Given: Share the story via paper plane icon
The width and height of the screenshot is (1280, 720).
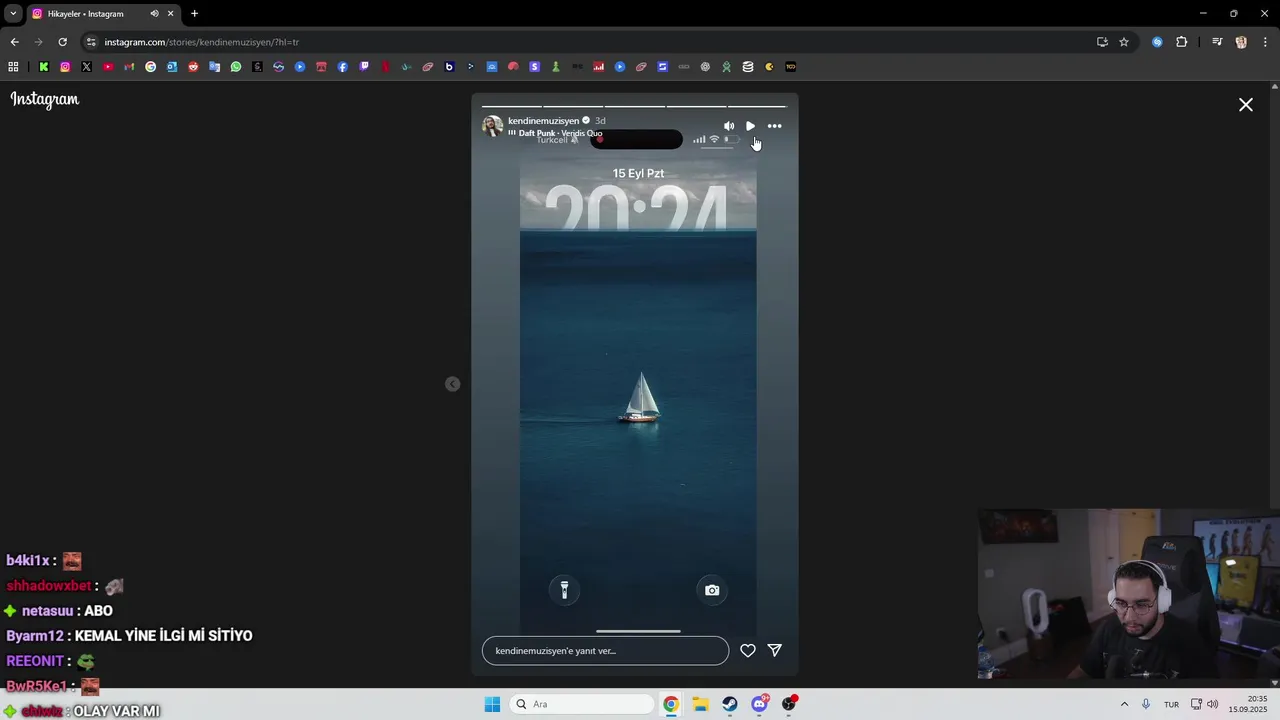Looking at the screenshot, I should click(775, 650).
